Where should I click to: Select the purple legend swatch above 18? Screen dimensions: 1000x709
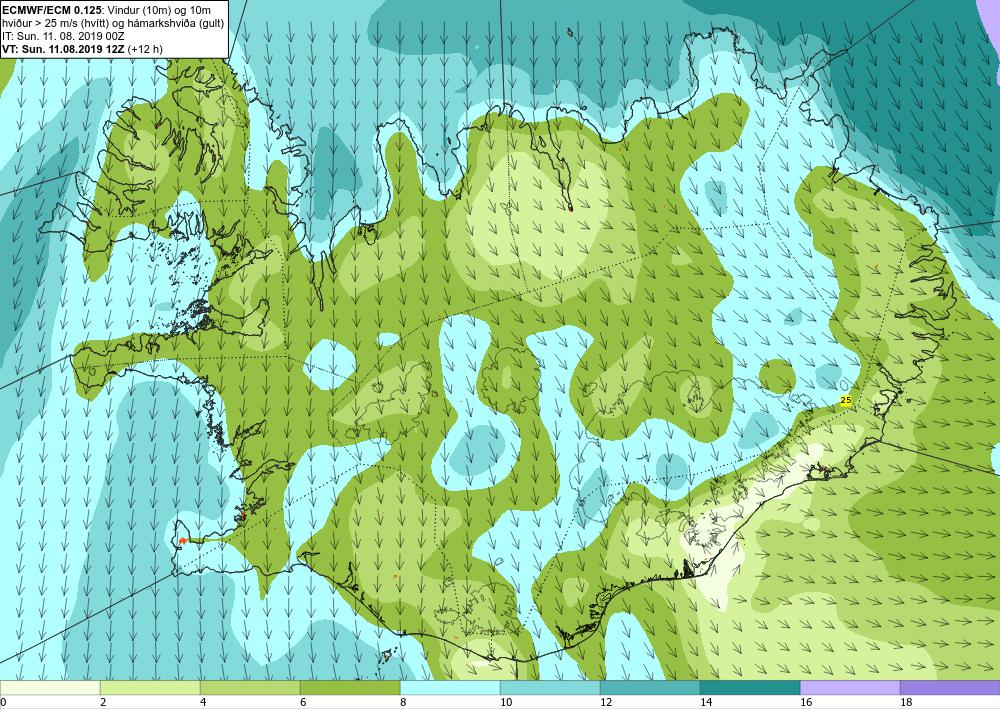pos(950,687)
